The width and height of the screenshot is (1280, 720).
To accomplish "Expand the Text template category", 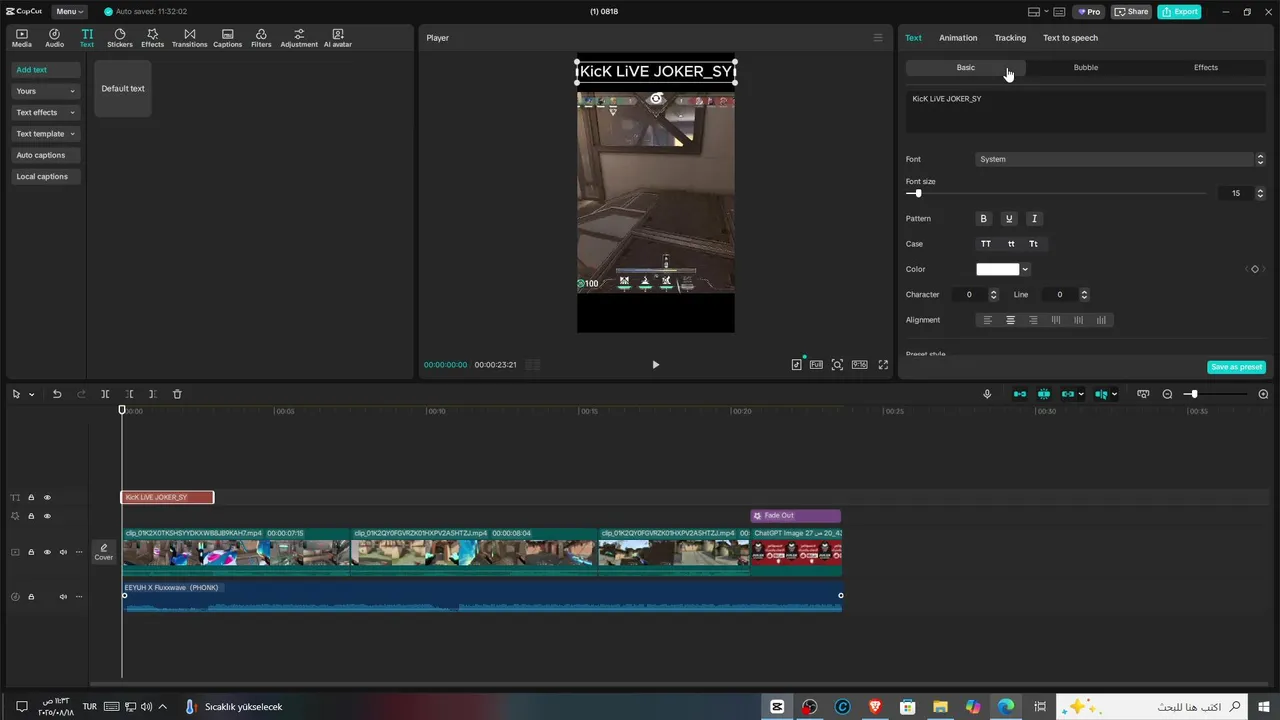I will [46, 134].
